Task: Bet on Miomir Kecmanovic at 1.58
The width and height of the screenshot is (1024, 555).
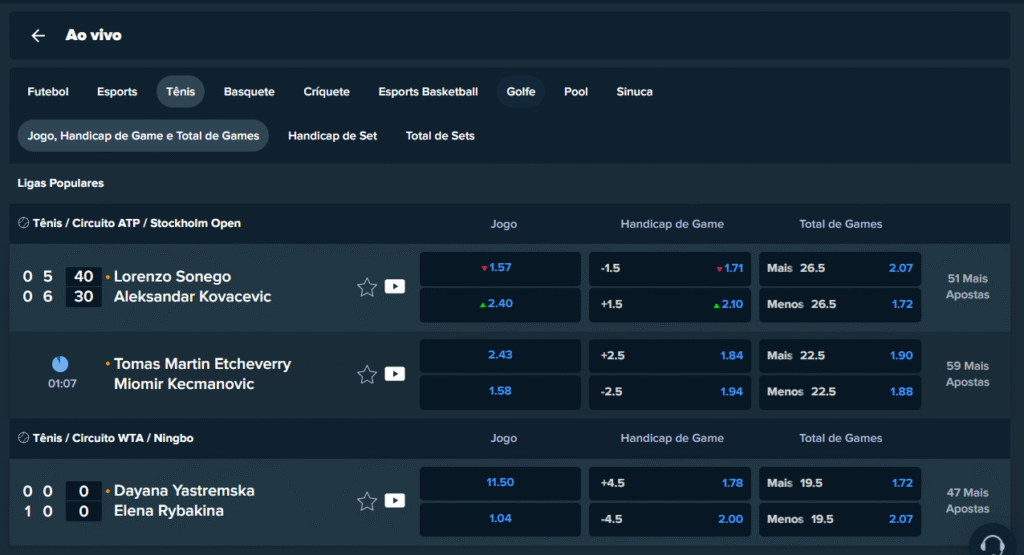Action: [x=500, y=392]
